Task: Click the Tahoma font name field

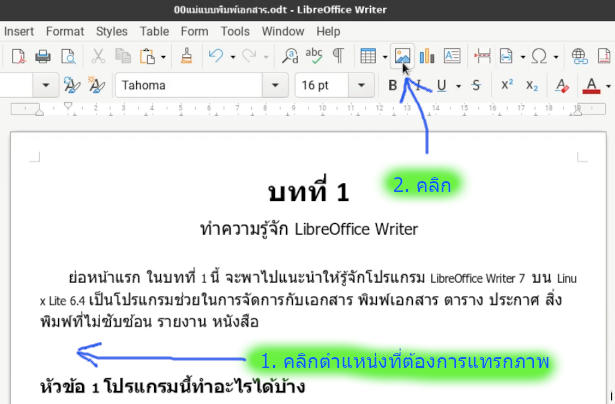Action: (x=189, y=85)
